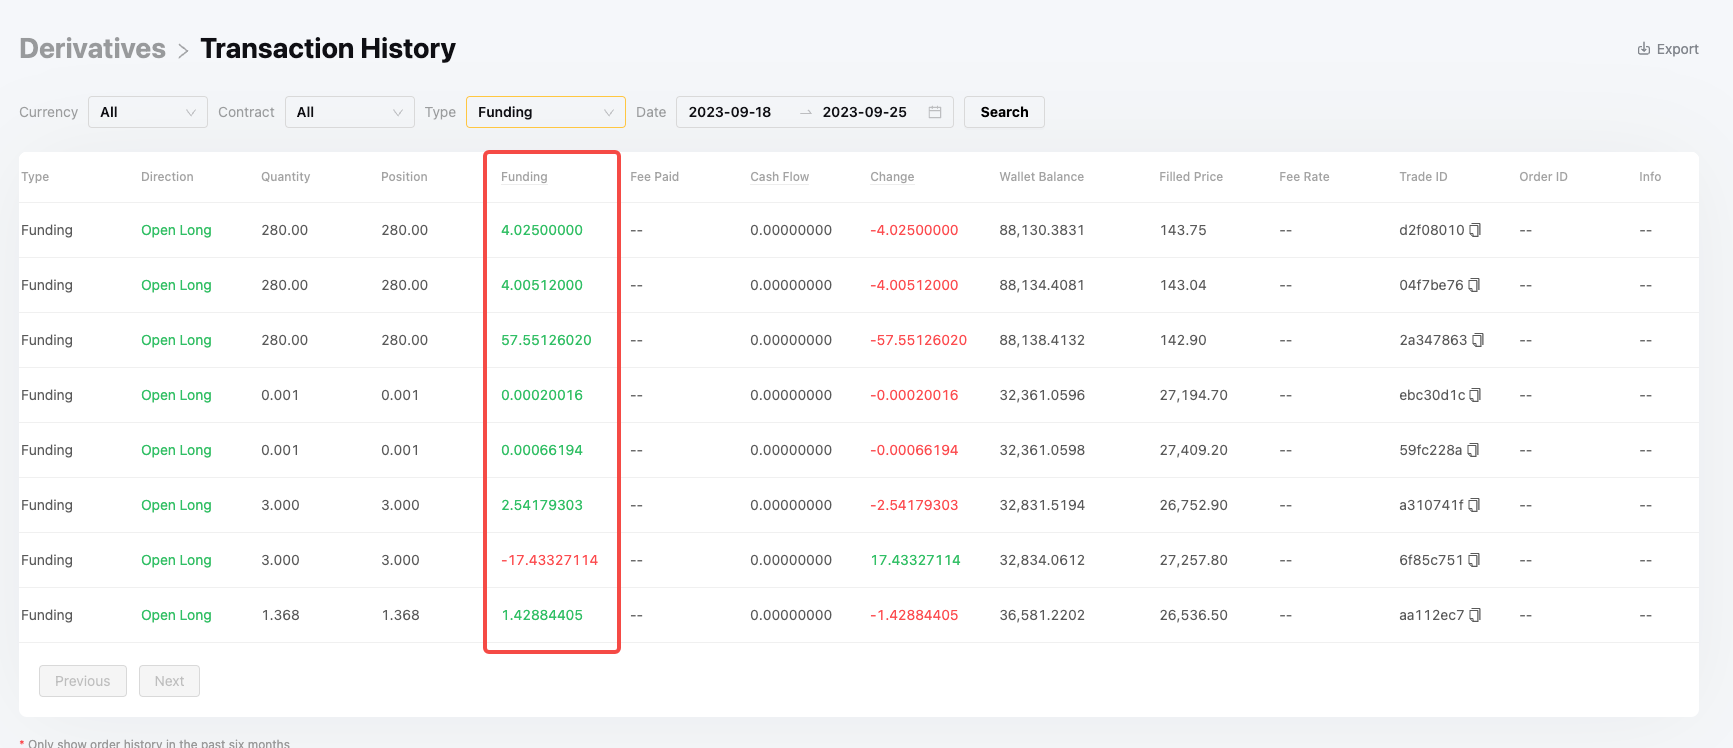The width and height of the screenshot is (1733, 748).
Task: Open the Contract dropdown
Action: pos(349,112)
